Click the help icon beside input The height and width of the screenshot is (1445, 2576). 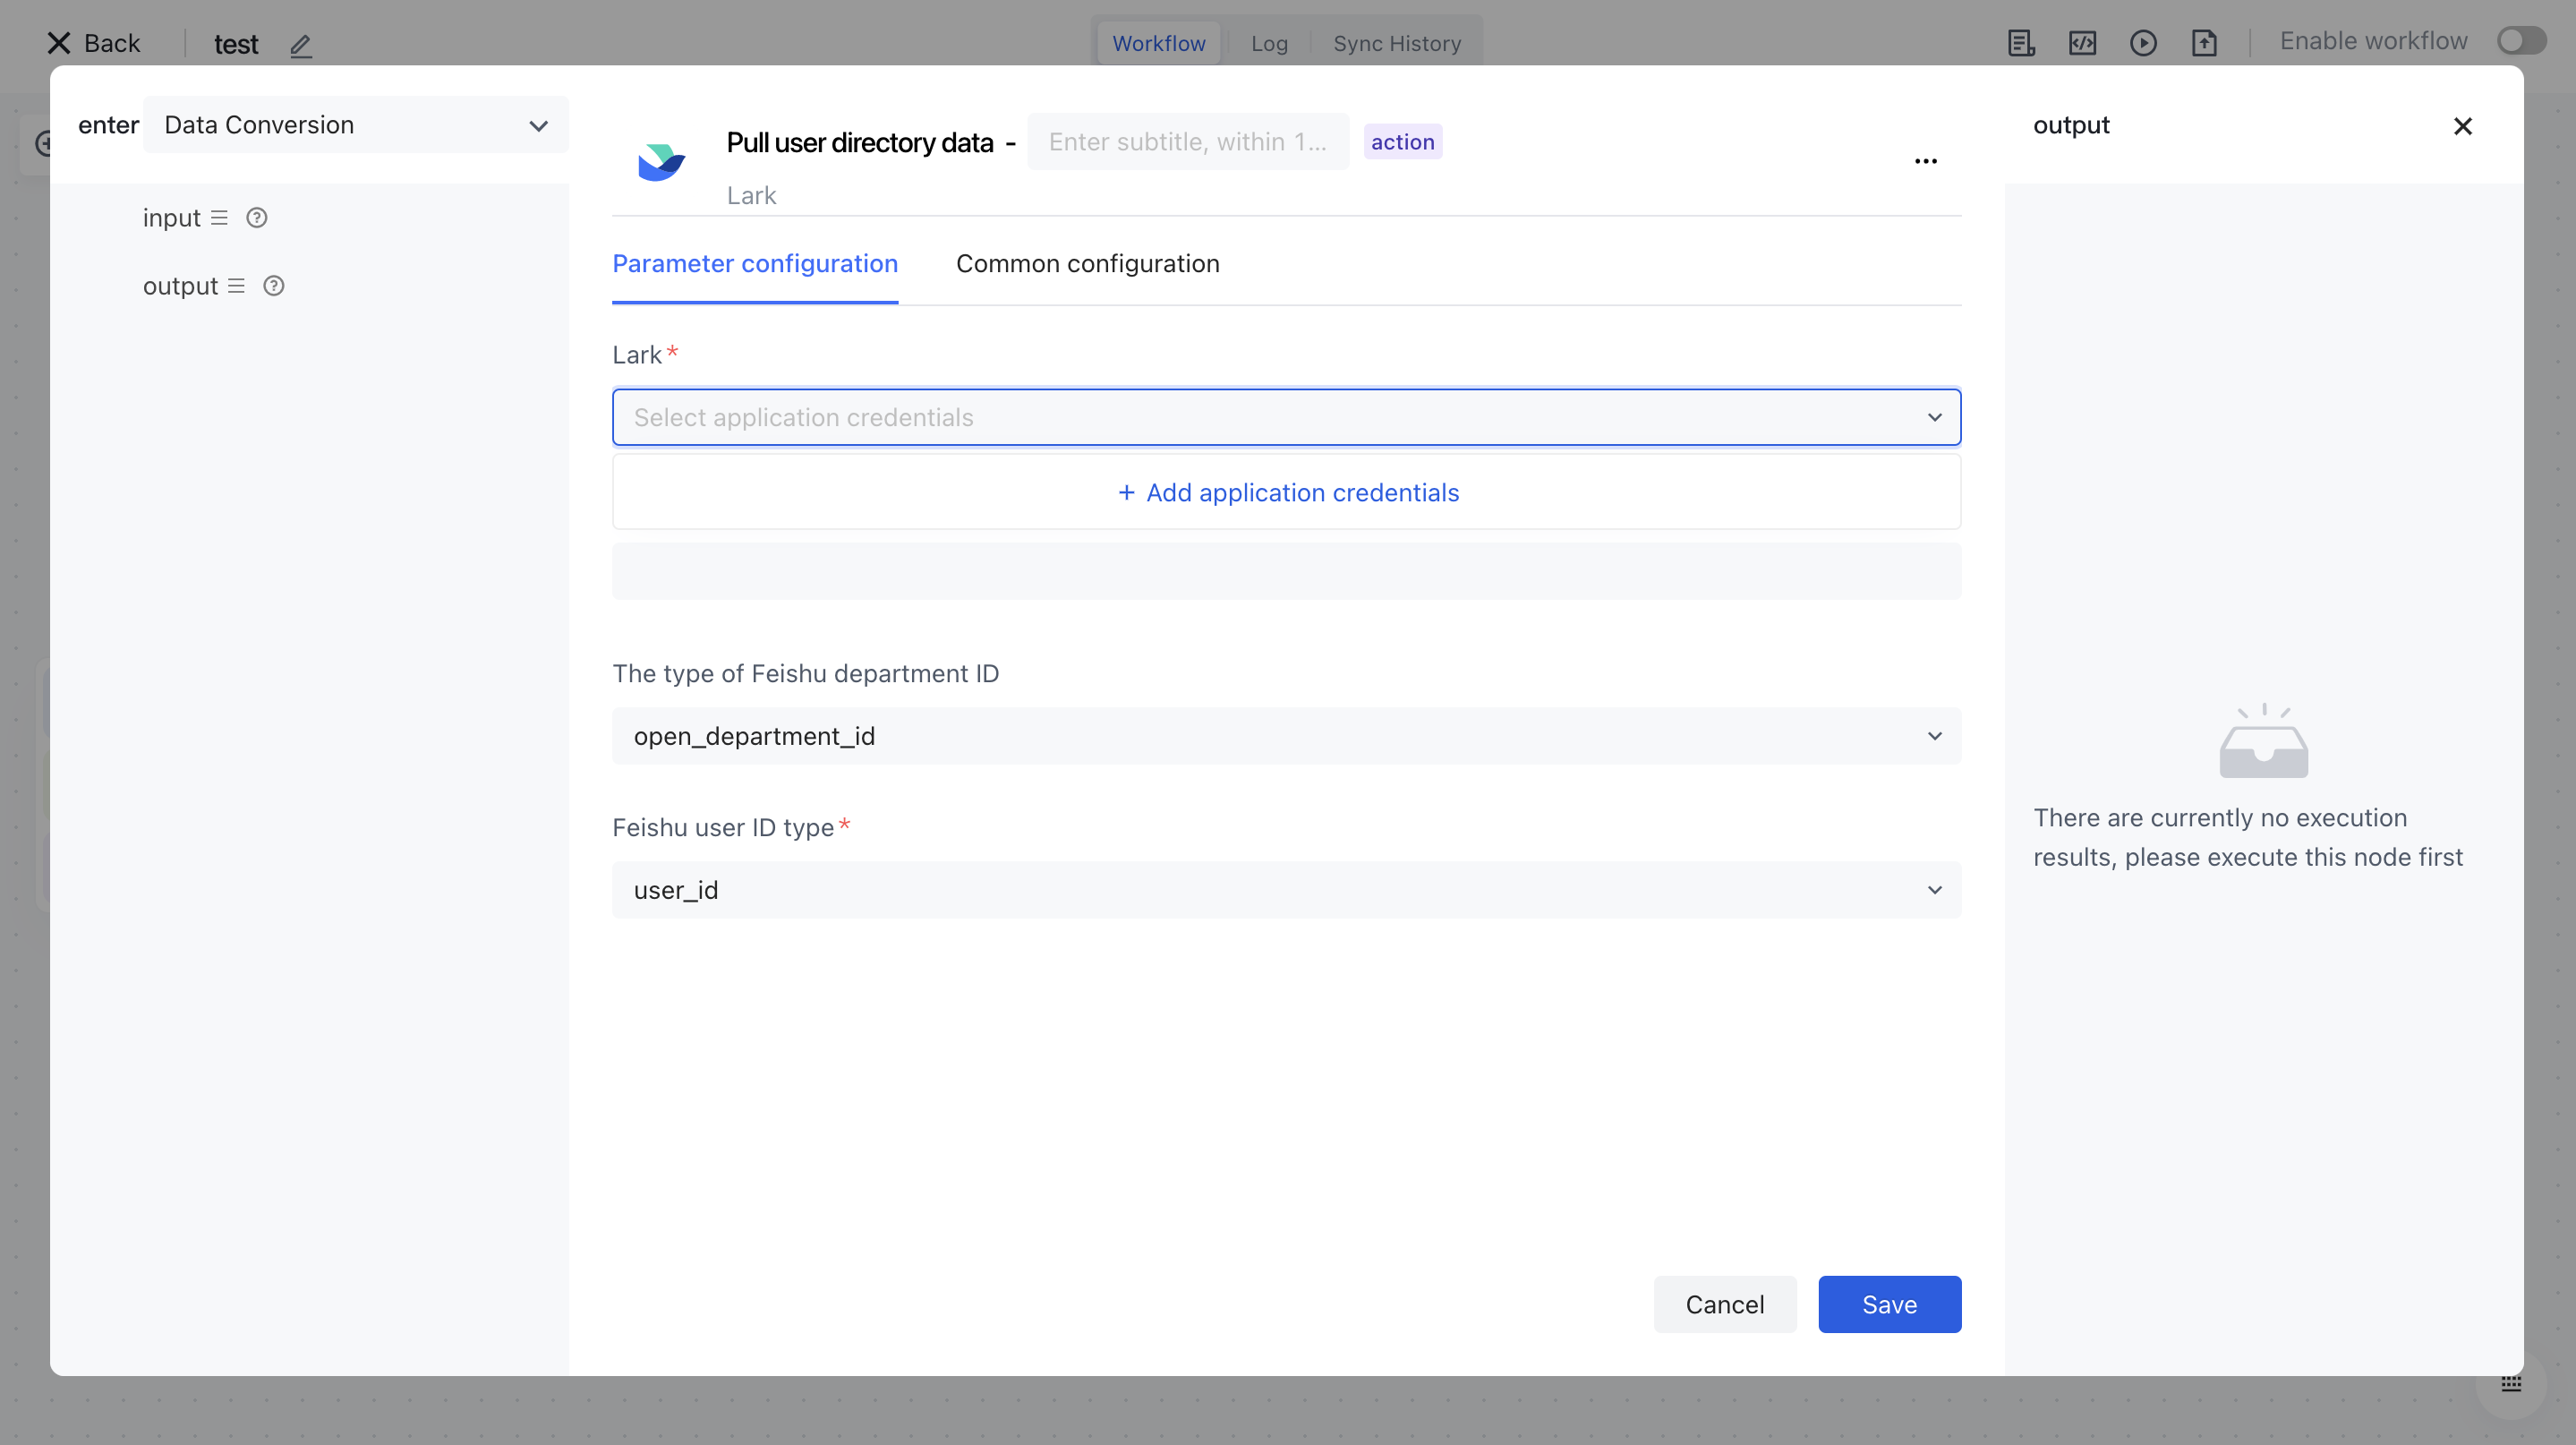tap(257, 218)
